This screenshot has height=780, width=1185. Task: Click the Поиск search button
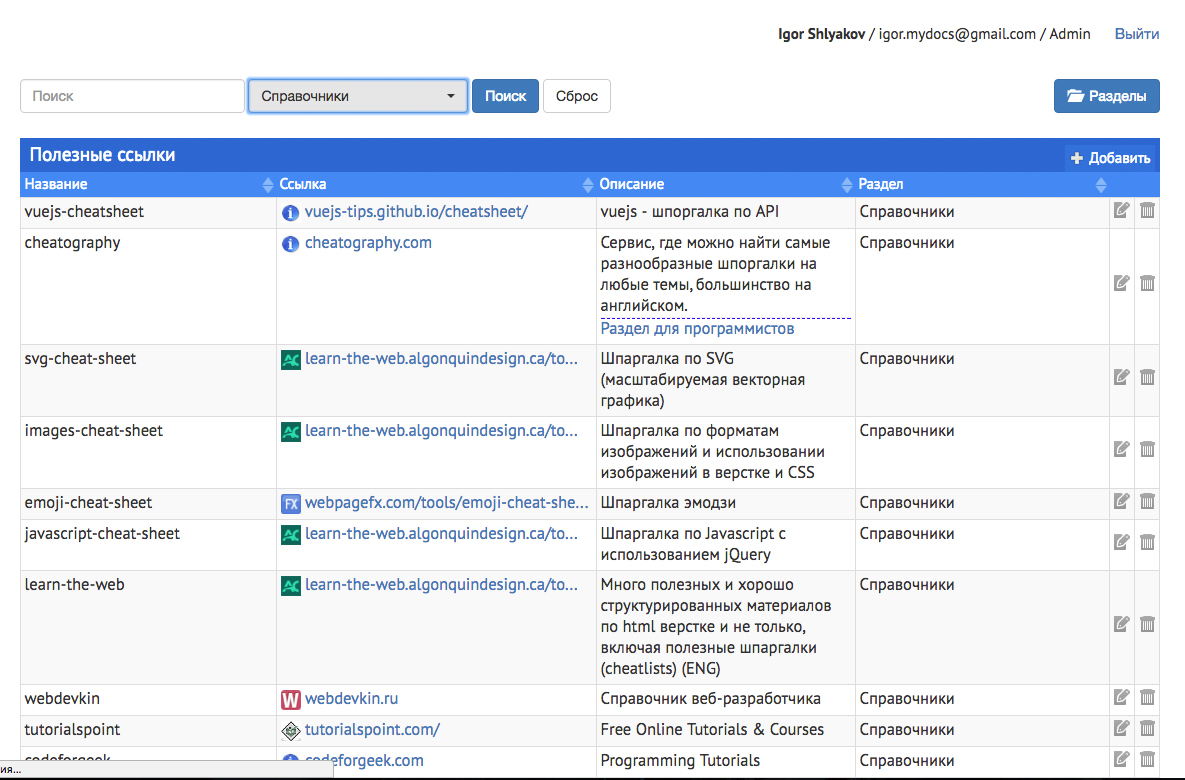(505, 96)
